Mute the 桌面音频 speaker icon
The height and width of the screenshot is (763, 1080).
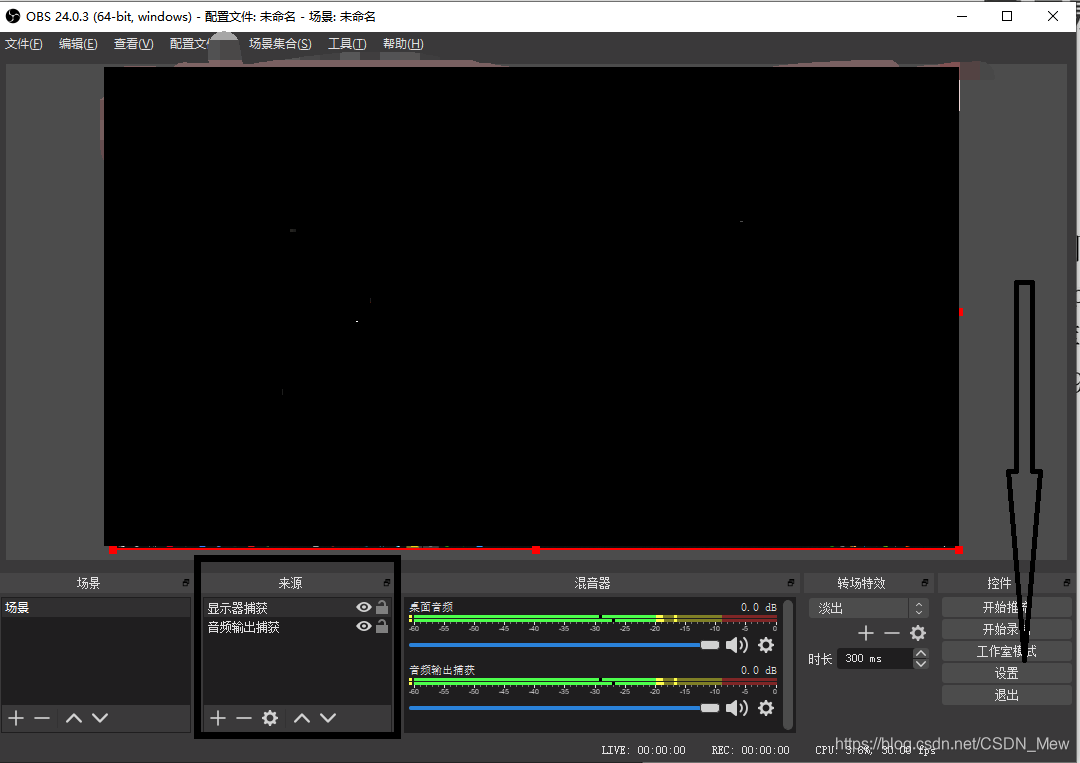(x=737, y=645)
